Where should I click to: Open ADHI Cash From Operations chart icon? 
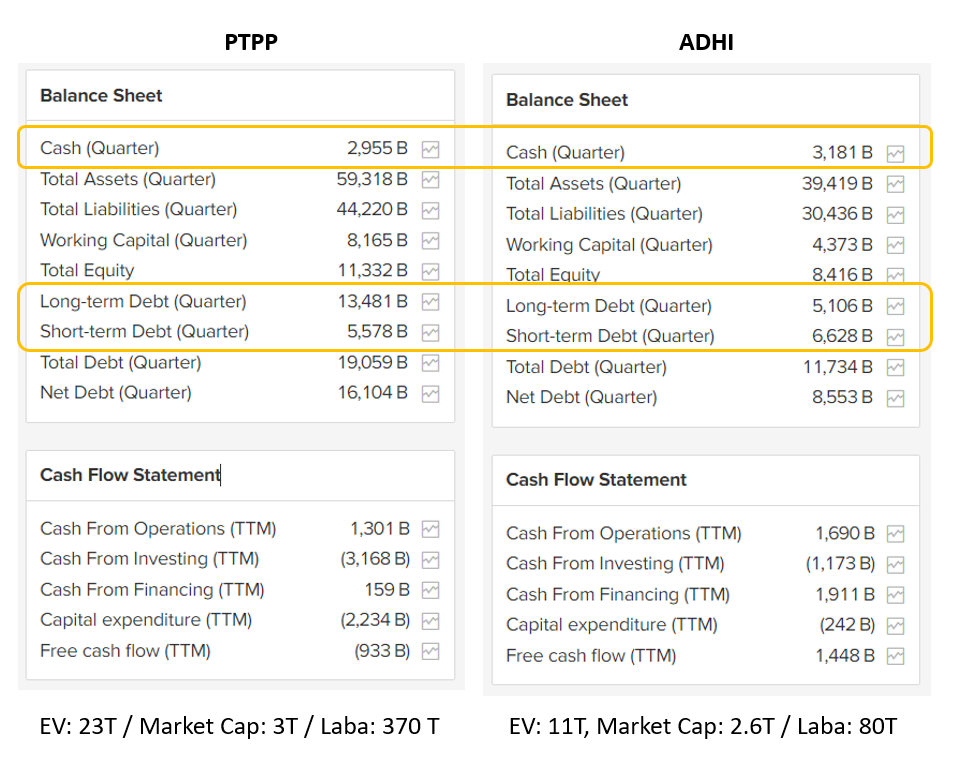(895, 534)
